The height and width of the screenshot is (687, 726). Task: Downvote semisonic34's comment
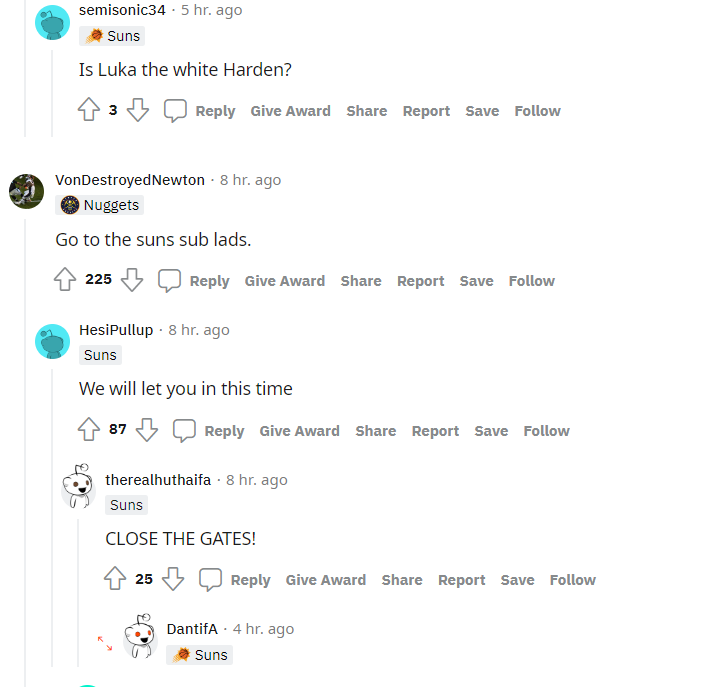point(138,110)
